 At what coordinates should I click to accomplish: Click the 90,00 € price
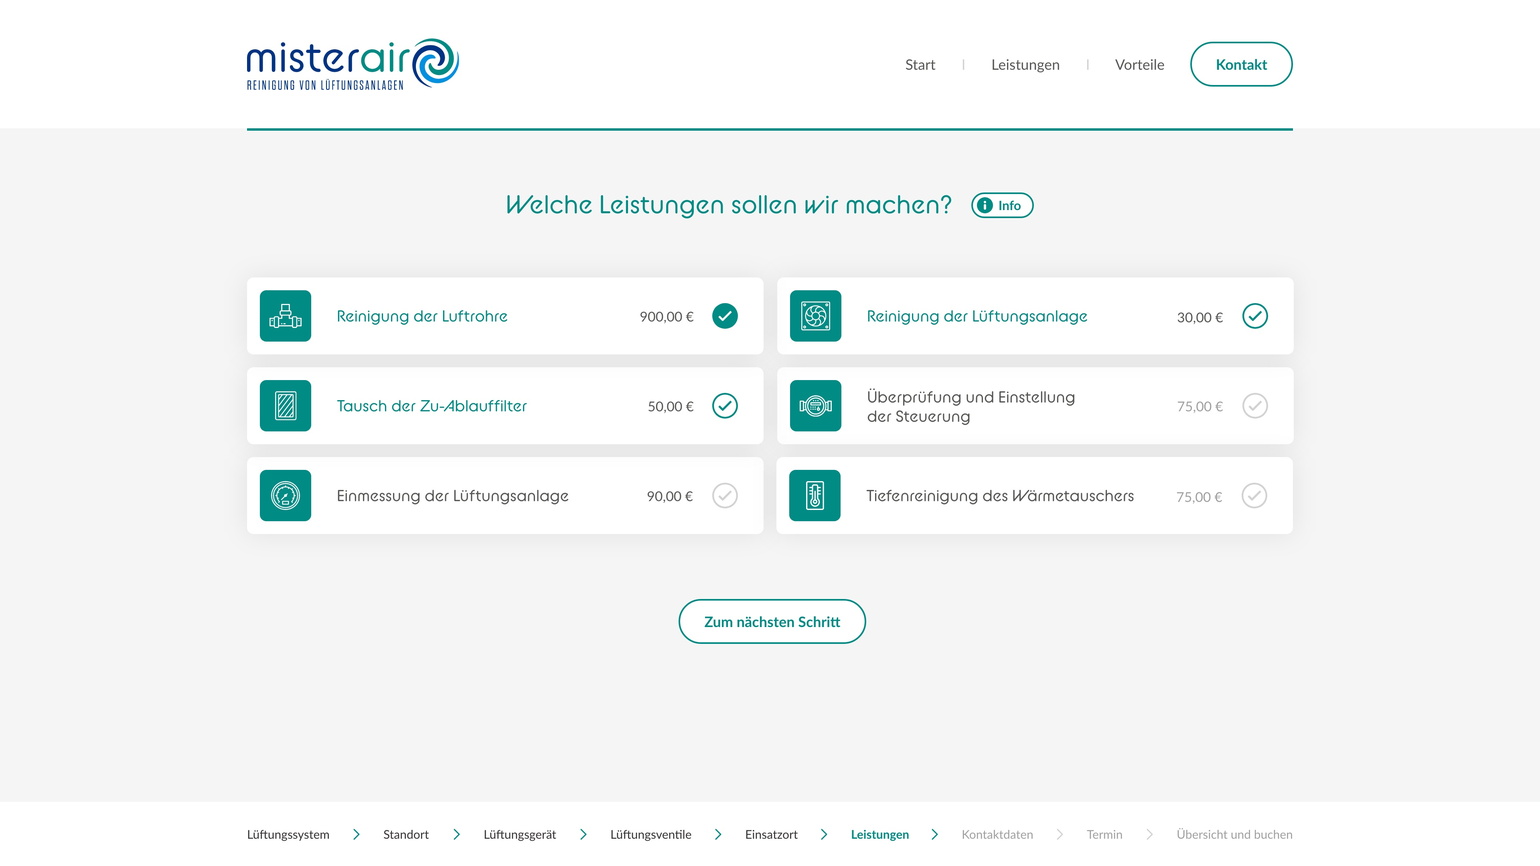point(670,497)
